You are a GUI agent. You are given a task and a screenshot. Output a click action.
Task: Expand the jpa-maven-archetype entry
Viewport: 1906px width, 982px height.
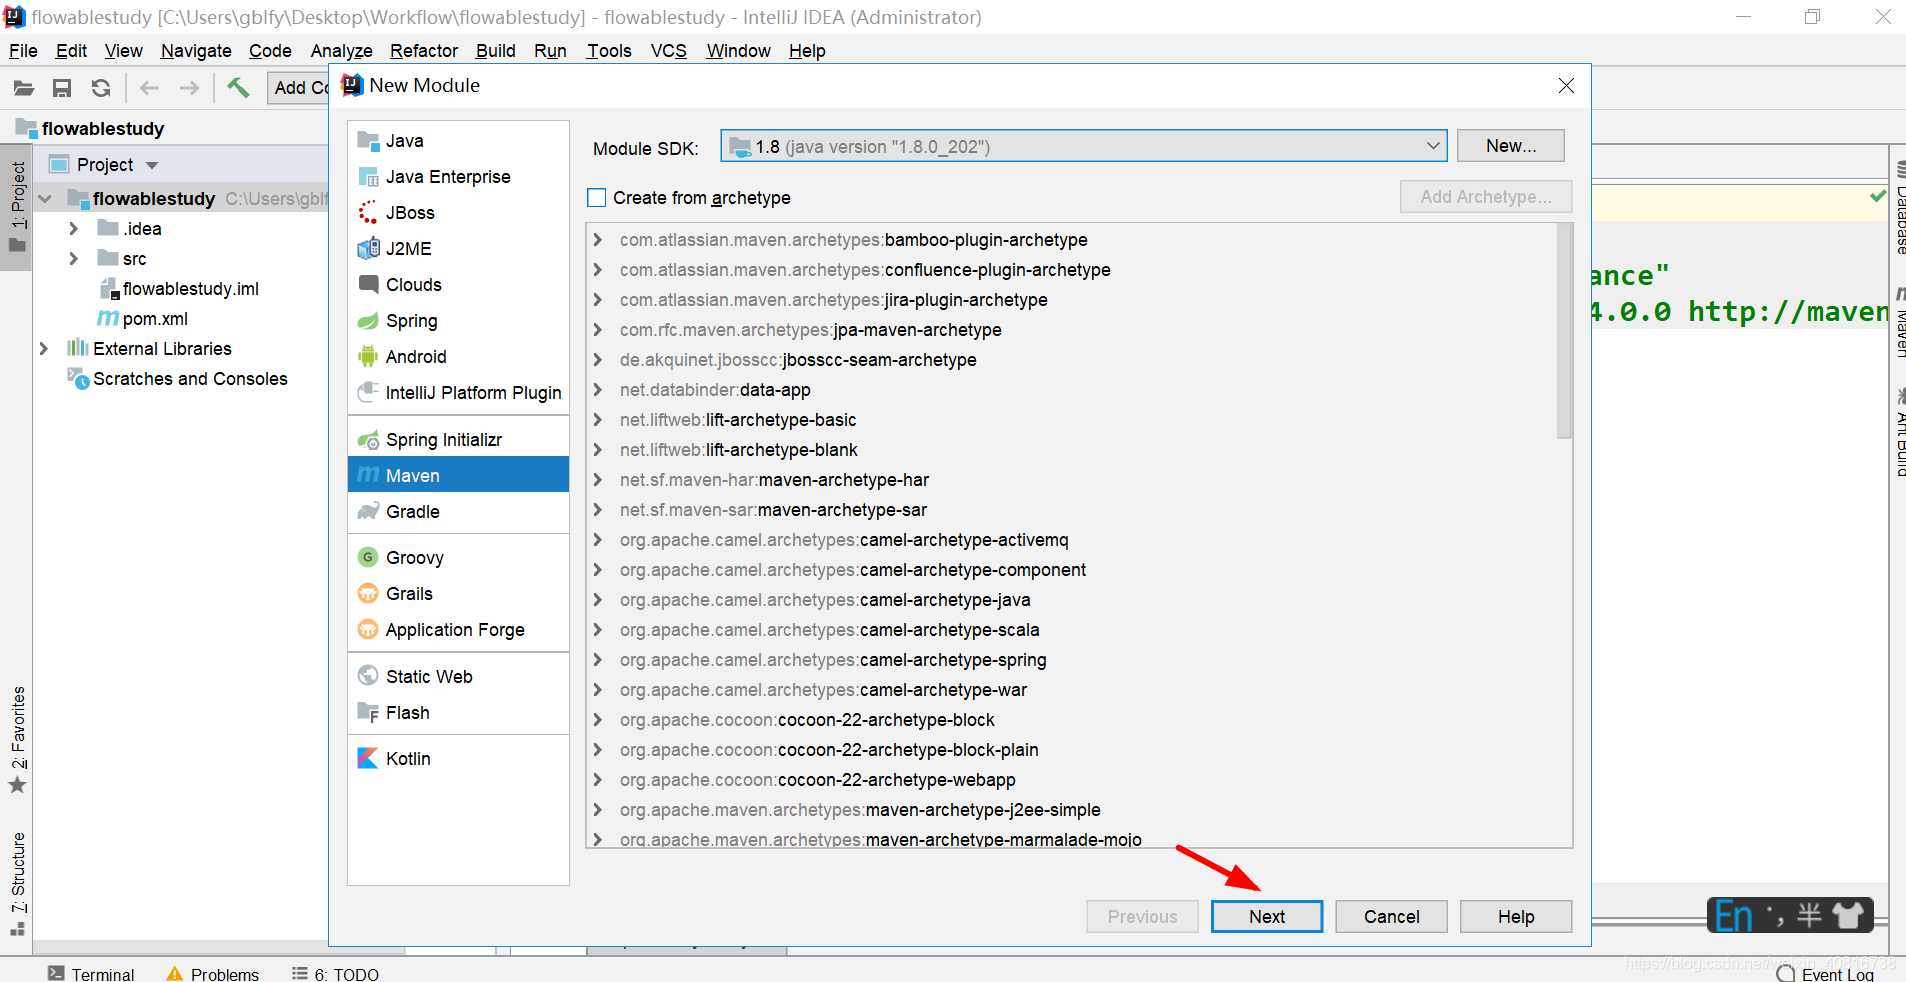click(x=598, y=330)
